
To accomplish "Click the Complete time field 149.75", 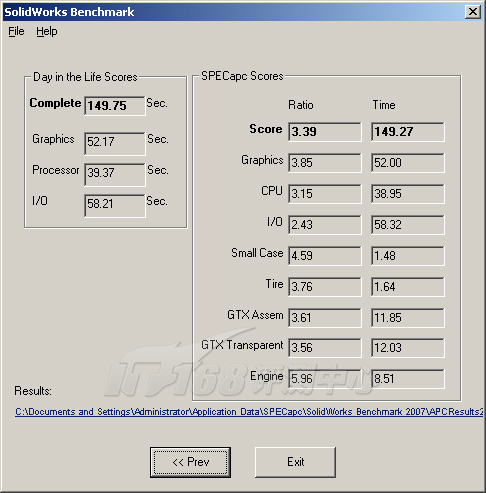I will coord(115,106).
